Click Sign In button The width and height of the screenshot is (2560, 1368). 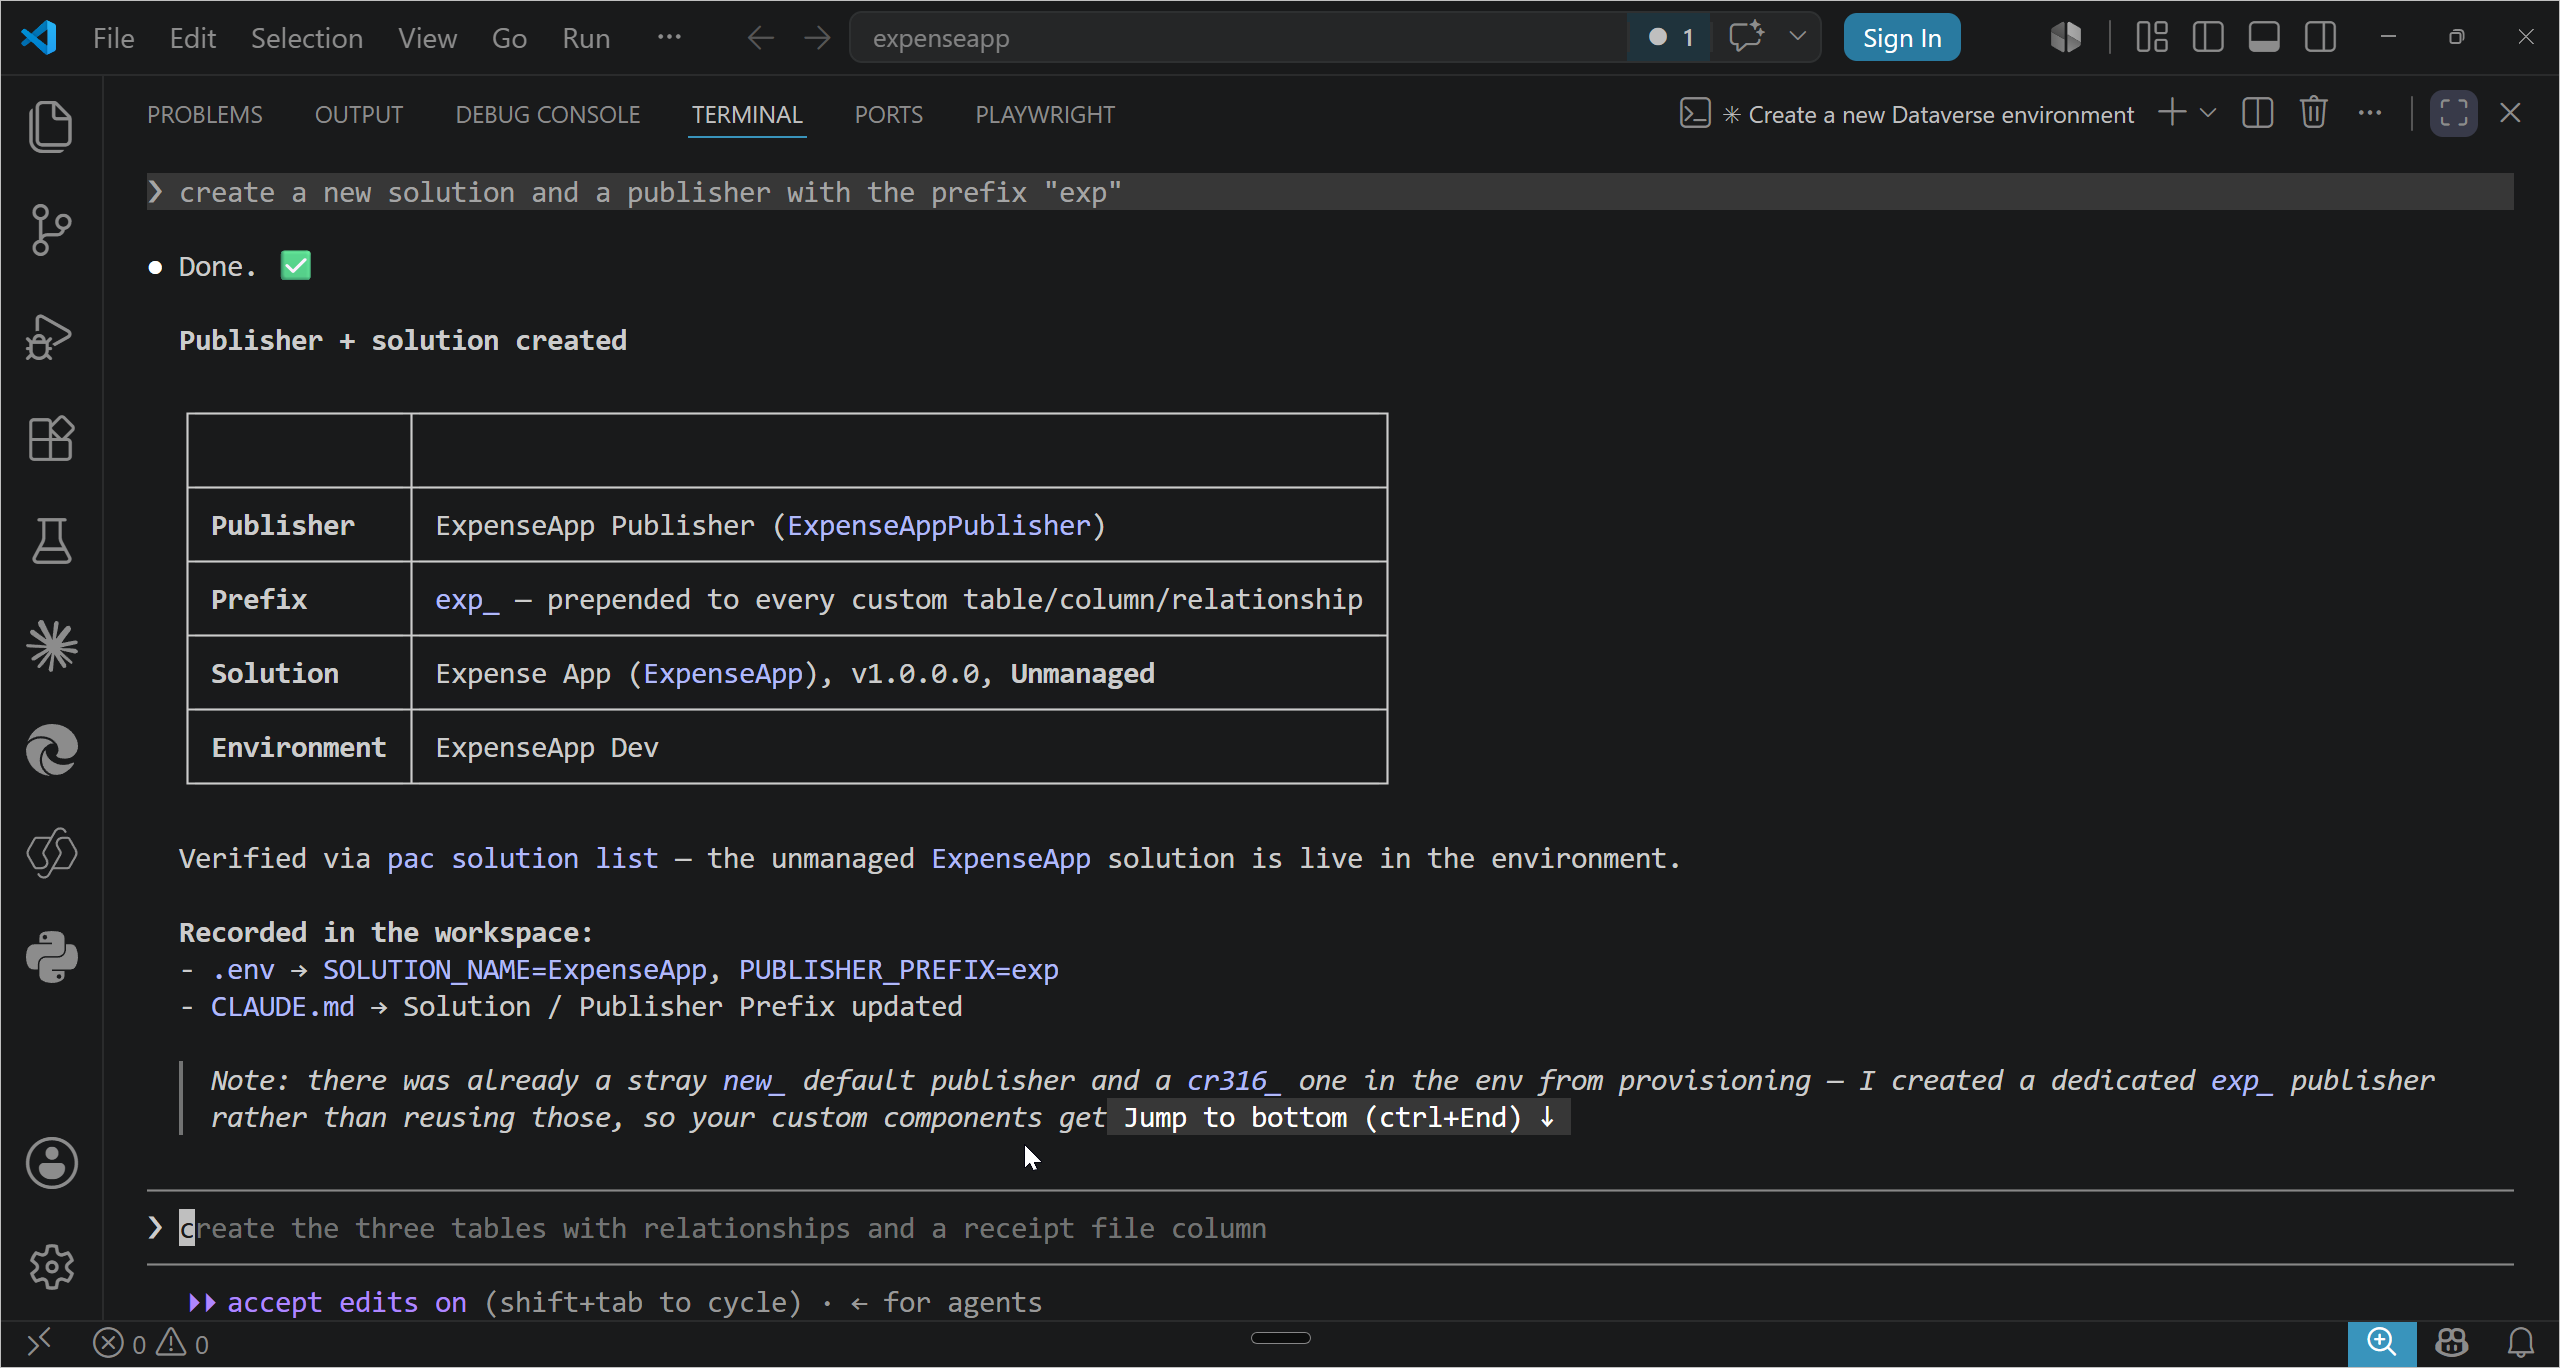click(1902, 38)
